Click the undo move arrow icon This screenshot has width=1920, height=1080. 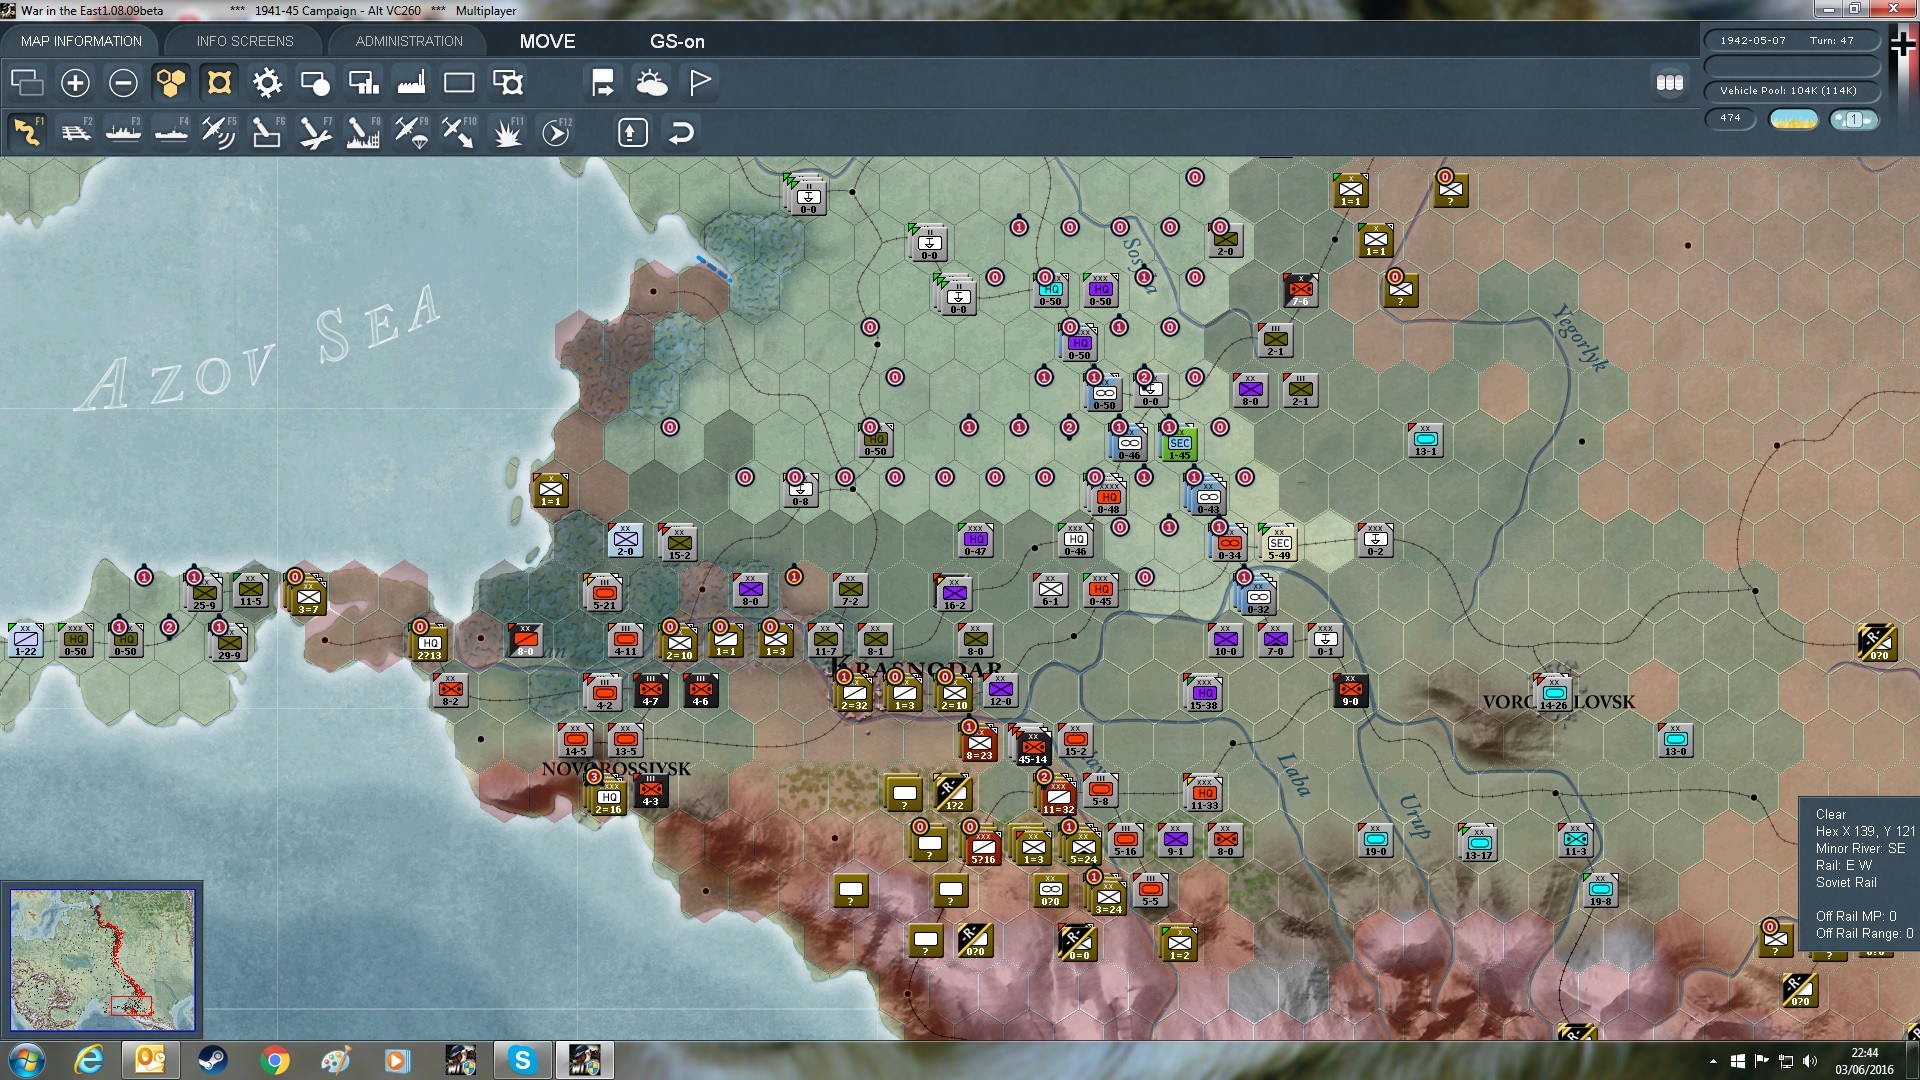[x=681, y=132]
